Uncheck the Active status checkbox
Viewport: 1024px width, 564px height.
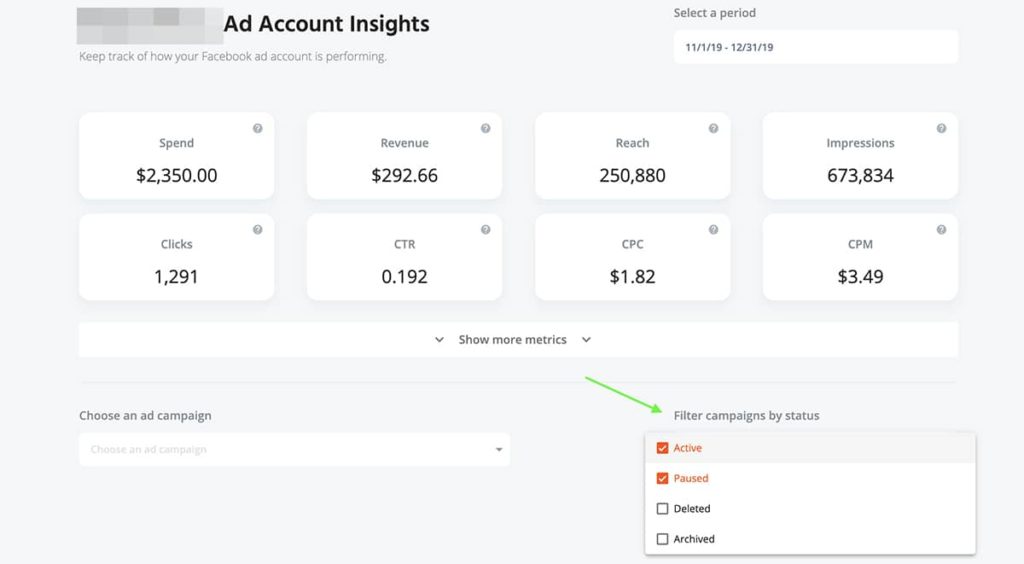pos(662,448)
